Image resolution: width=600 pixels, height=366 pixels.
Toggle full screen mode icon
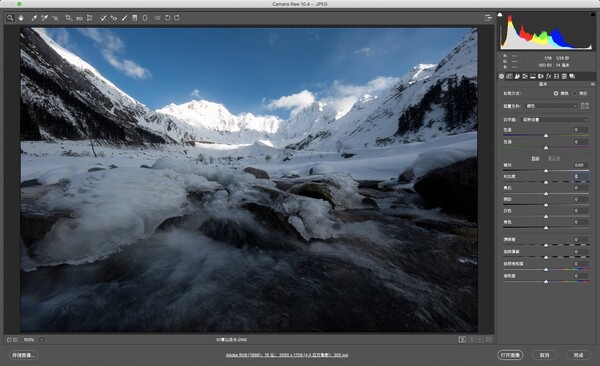(488, 18)
